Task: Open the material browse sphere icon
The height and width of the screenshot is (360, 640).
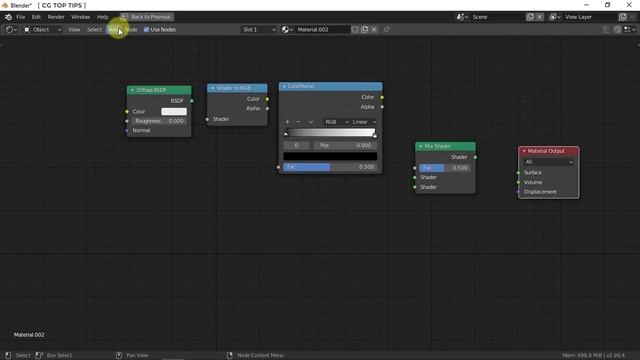Action: click(x=287, y=29)
